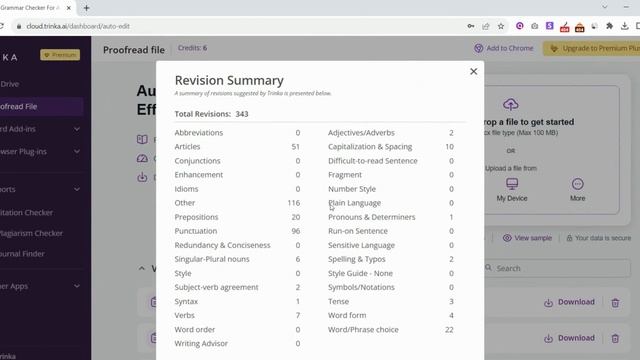Click the Articles row in summary
Image resolution: width=640 pixels, height=360 pixels.
237,147
